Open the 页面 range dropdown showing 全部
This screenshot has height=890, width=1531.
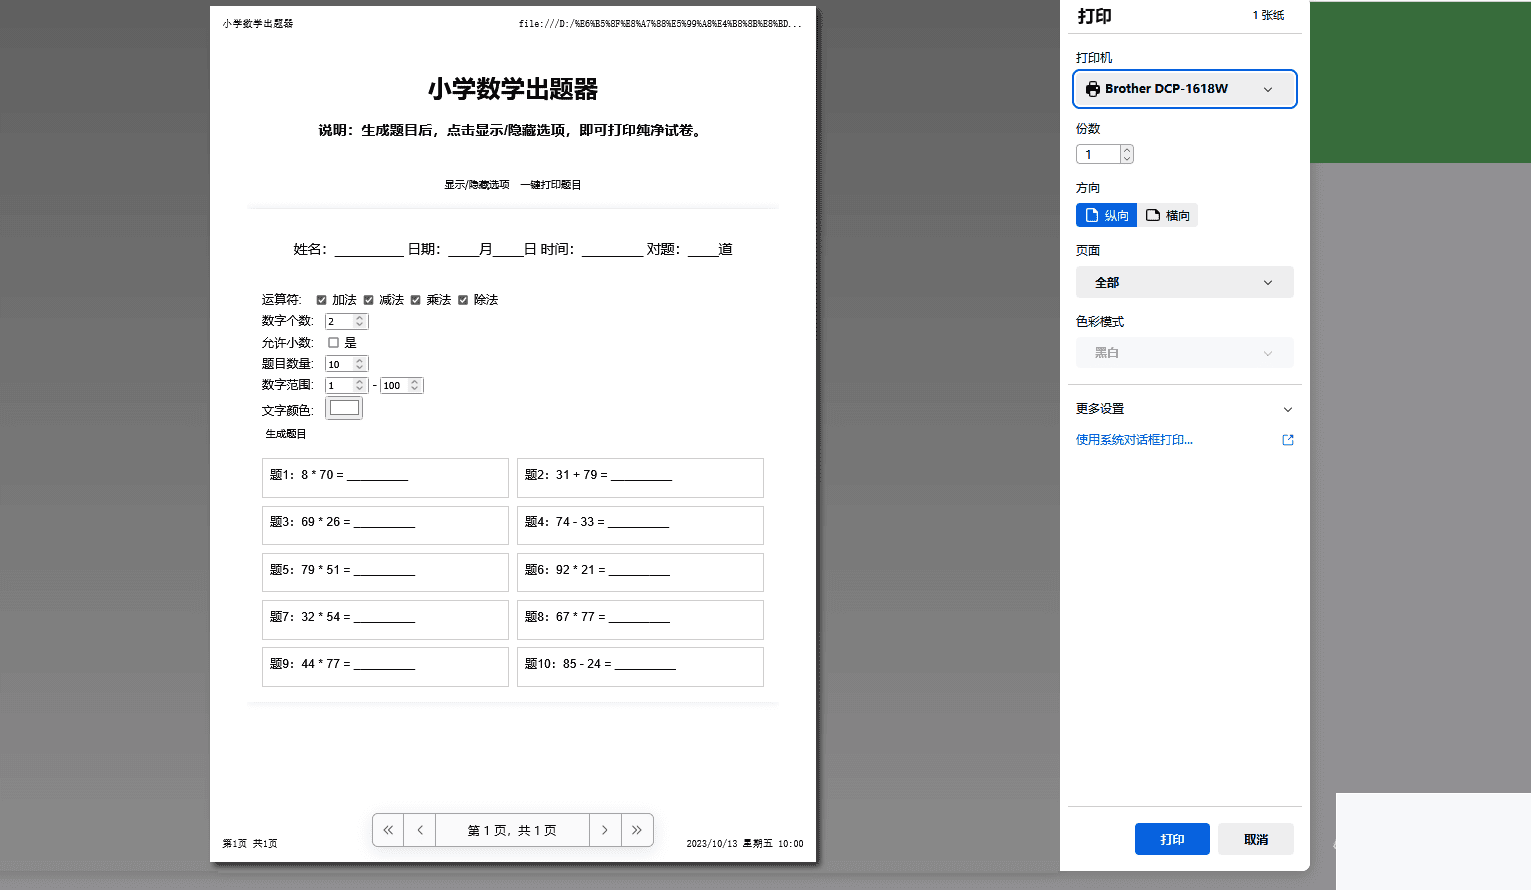pyautogui.click(x=1184, y=282)
